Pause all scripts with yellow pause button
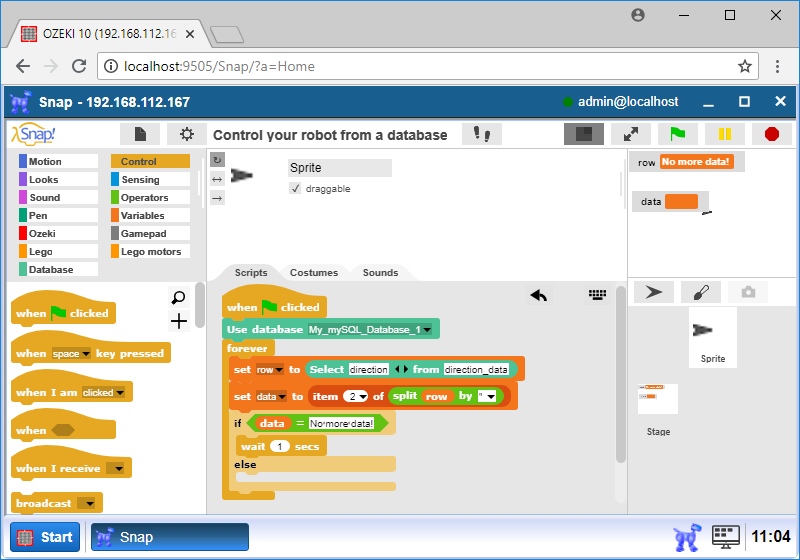This screenshot has width=800, height=560. 724,134
